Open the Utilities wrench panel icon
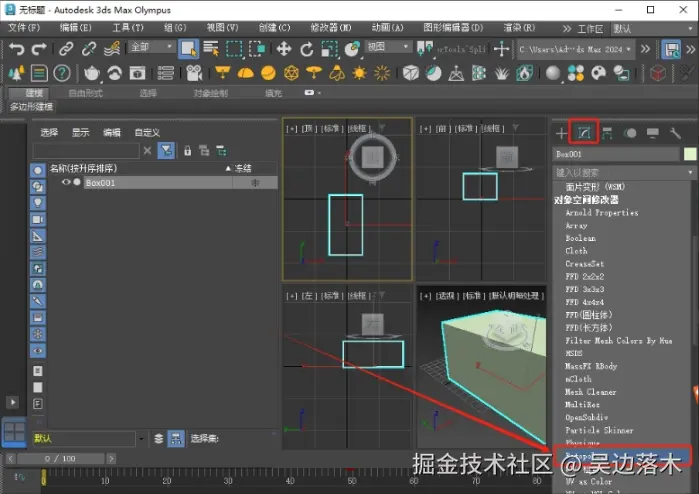Screen dimensions: 699x494 tap(675, 133)
